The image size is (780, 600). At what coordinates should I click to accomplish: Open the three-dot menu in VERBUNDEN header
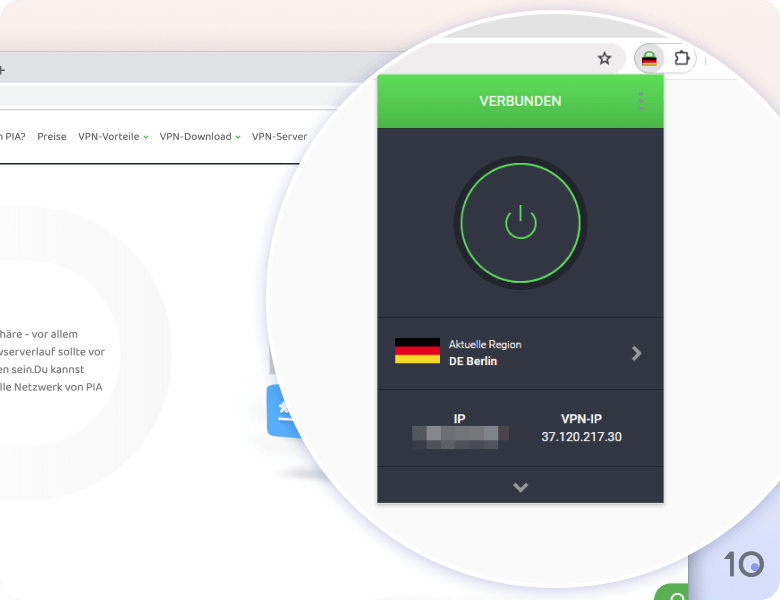point(641,101)
